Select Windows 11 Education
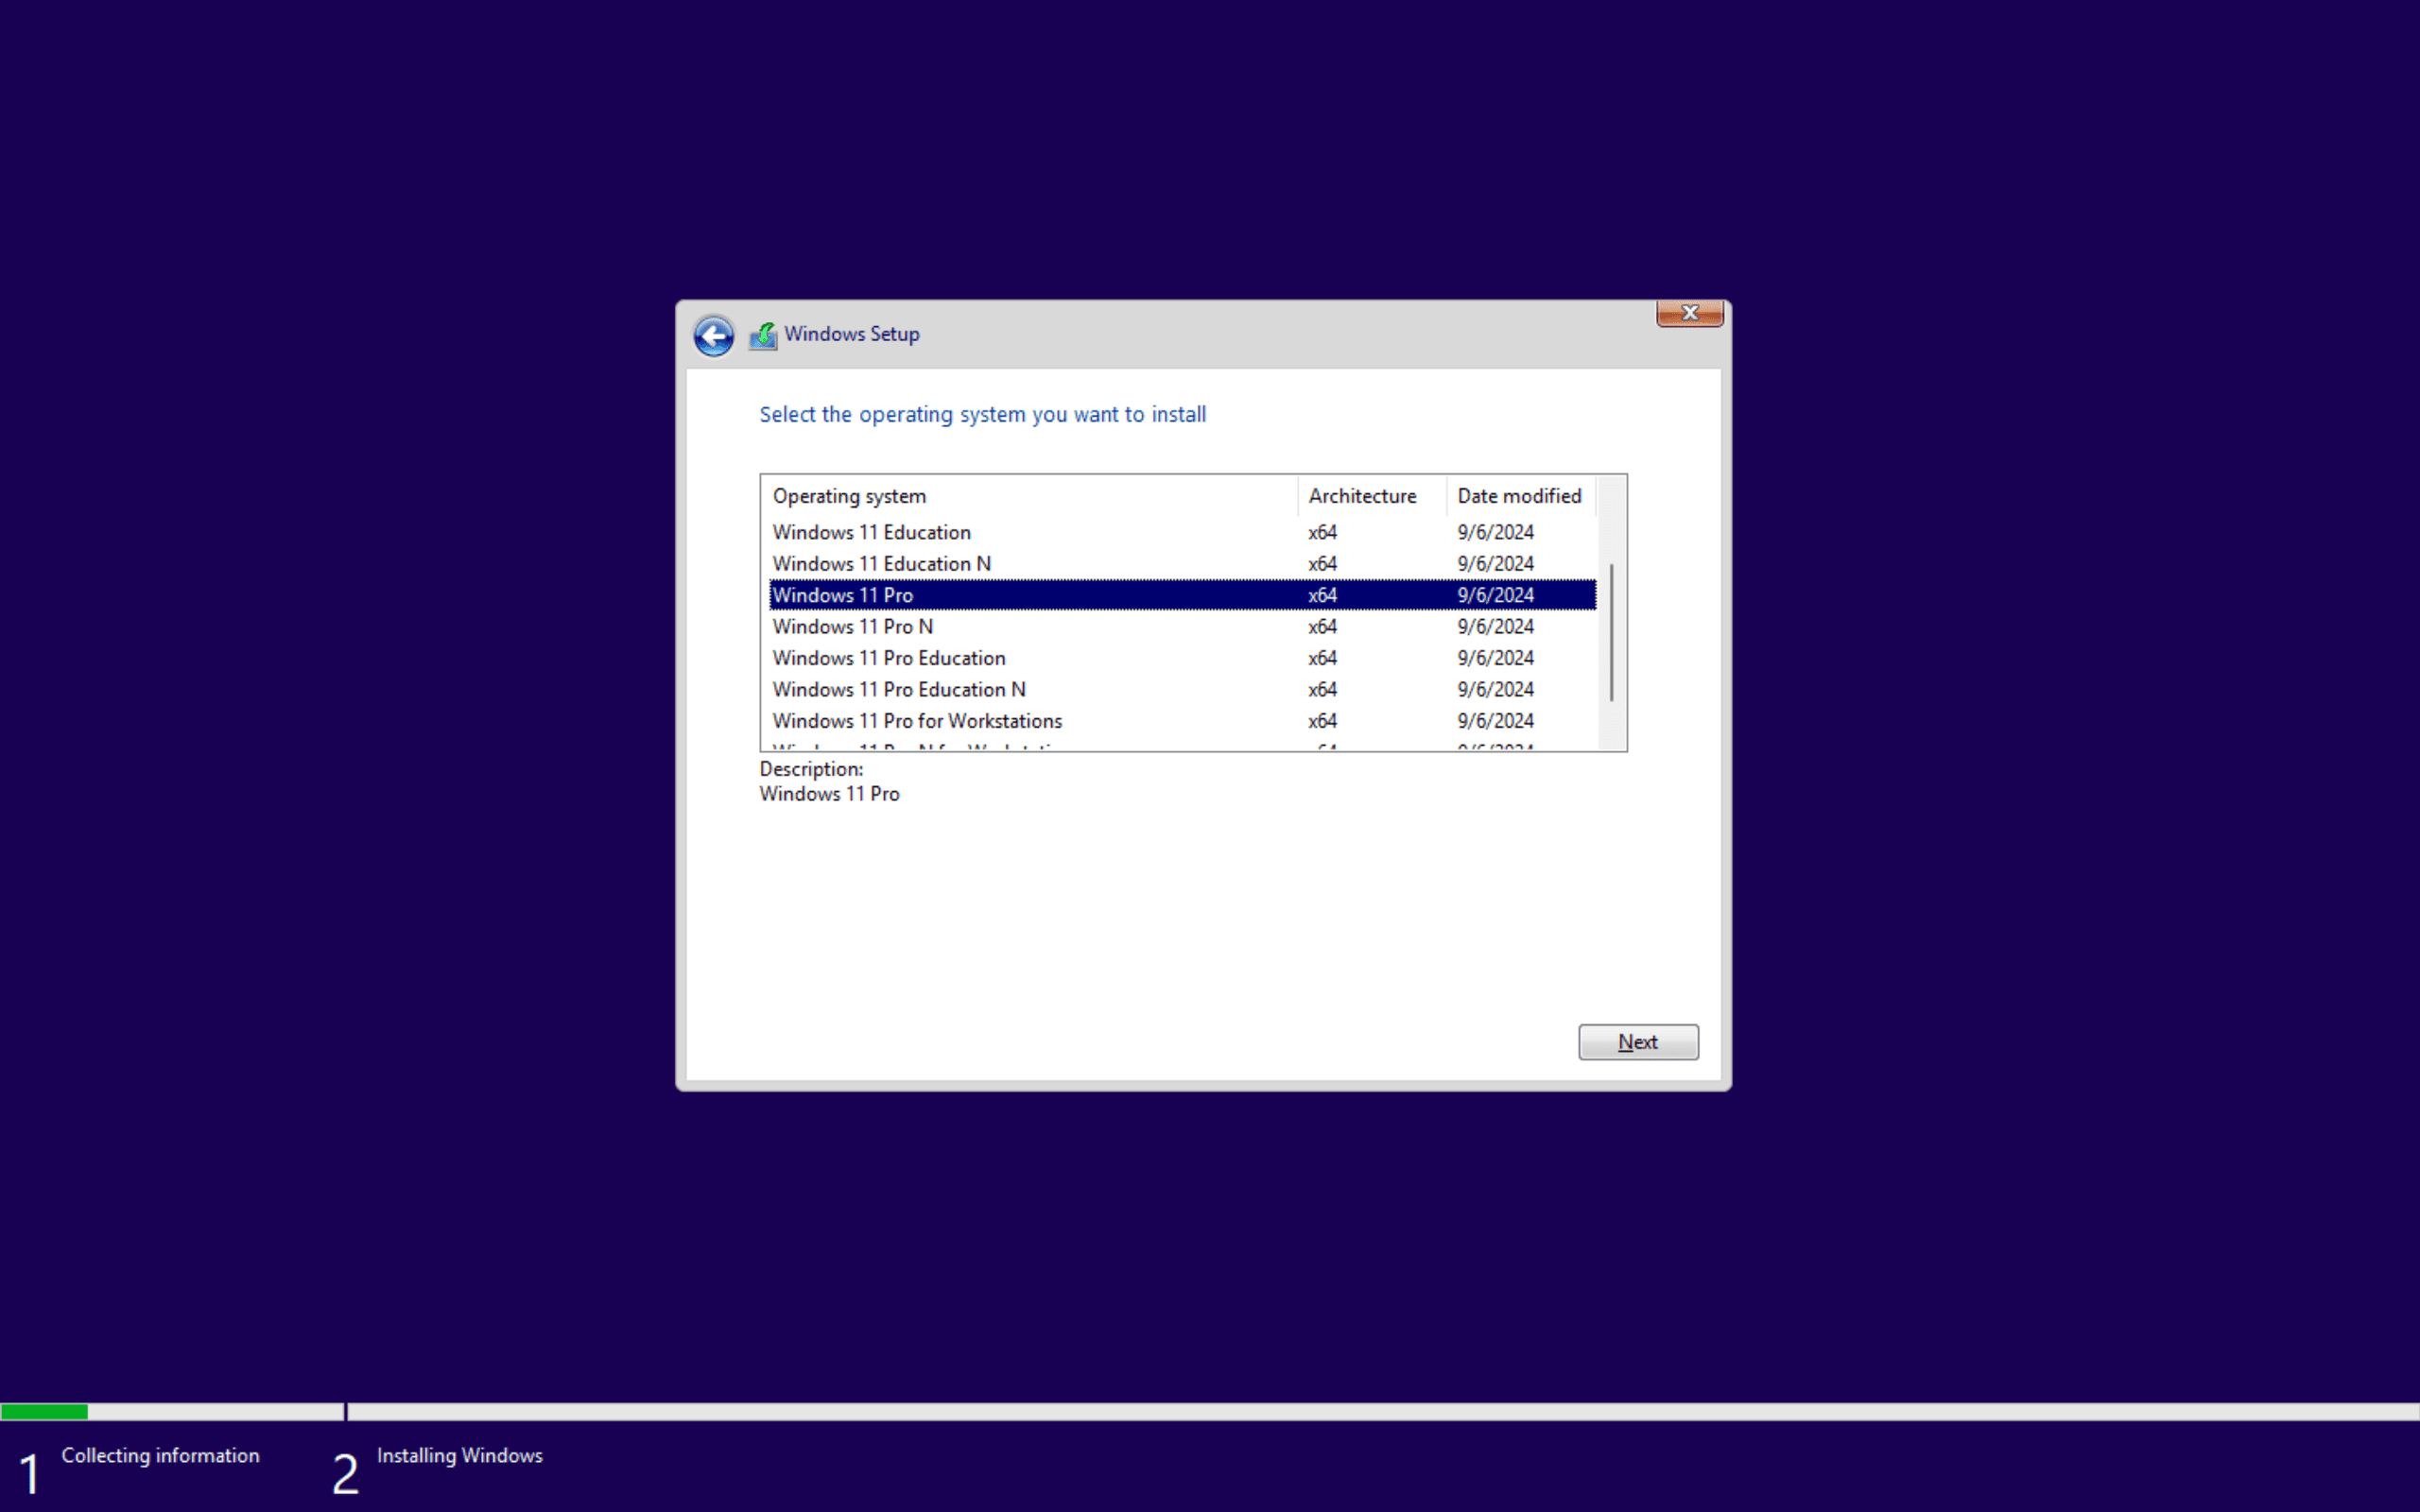 [x=871, y=532]
